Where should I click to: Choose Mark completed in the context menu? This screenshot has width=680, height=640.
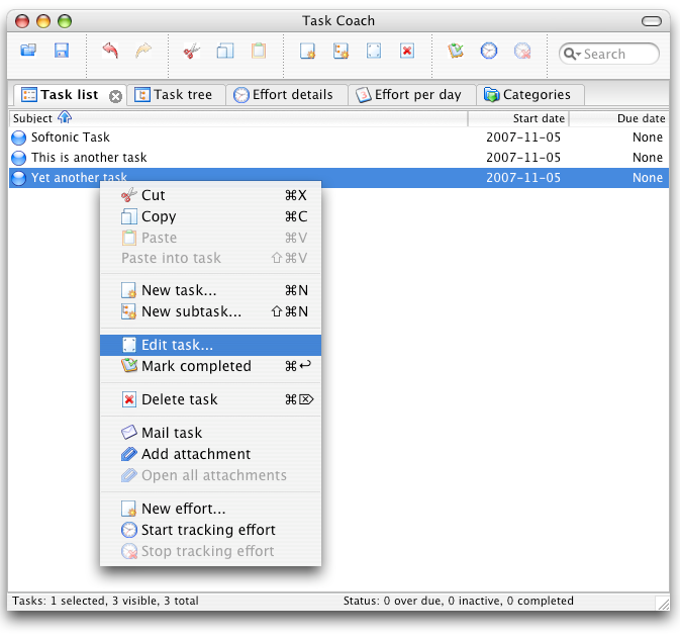210,366
